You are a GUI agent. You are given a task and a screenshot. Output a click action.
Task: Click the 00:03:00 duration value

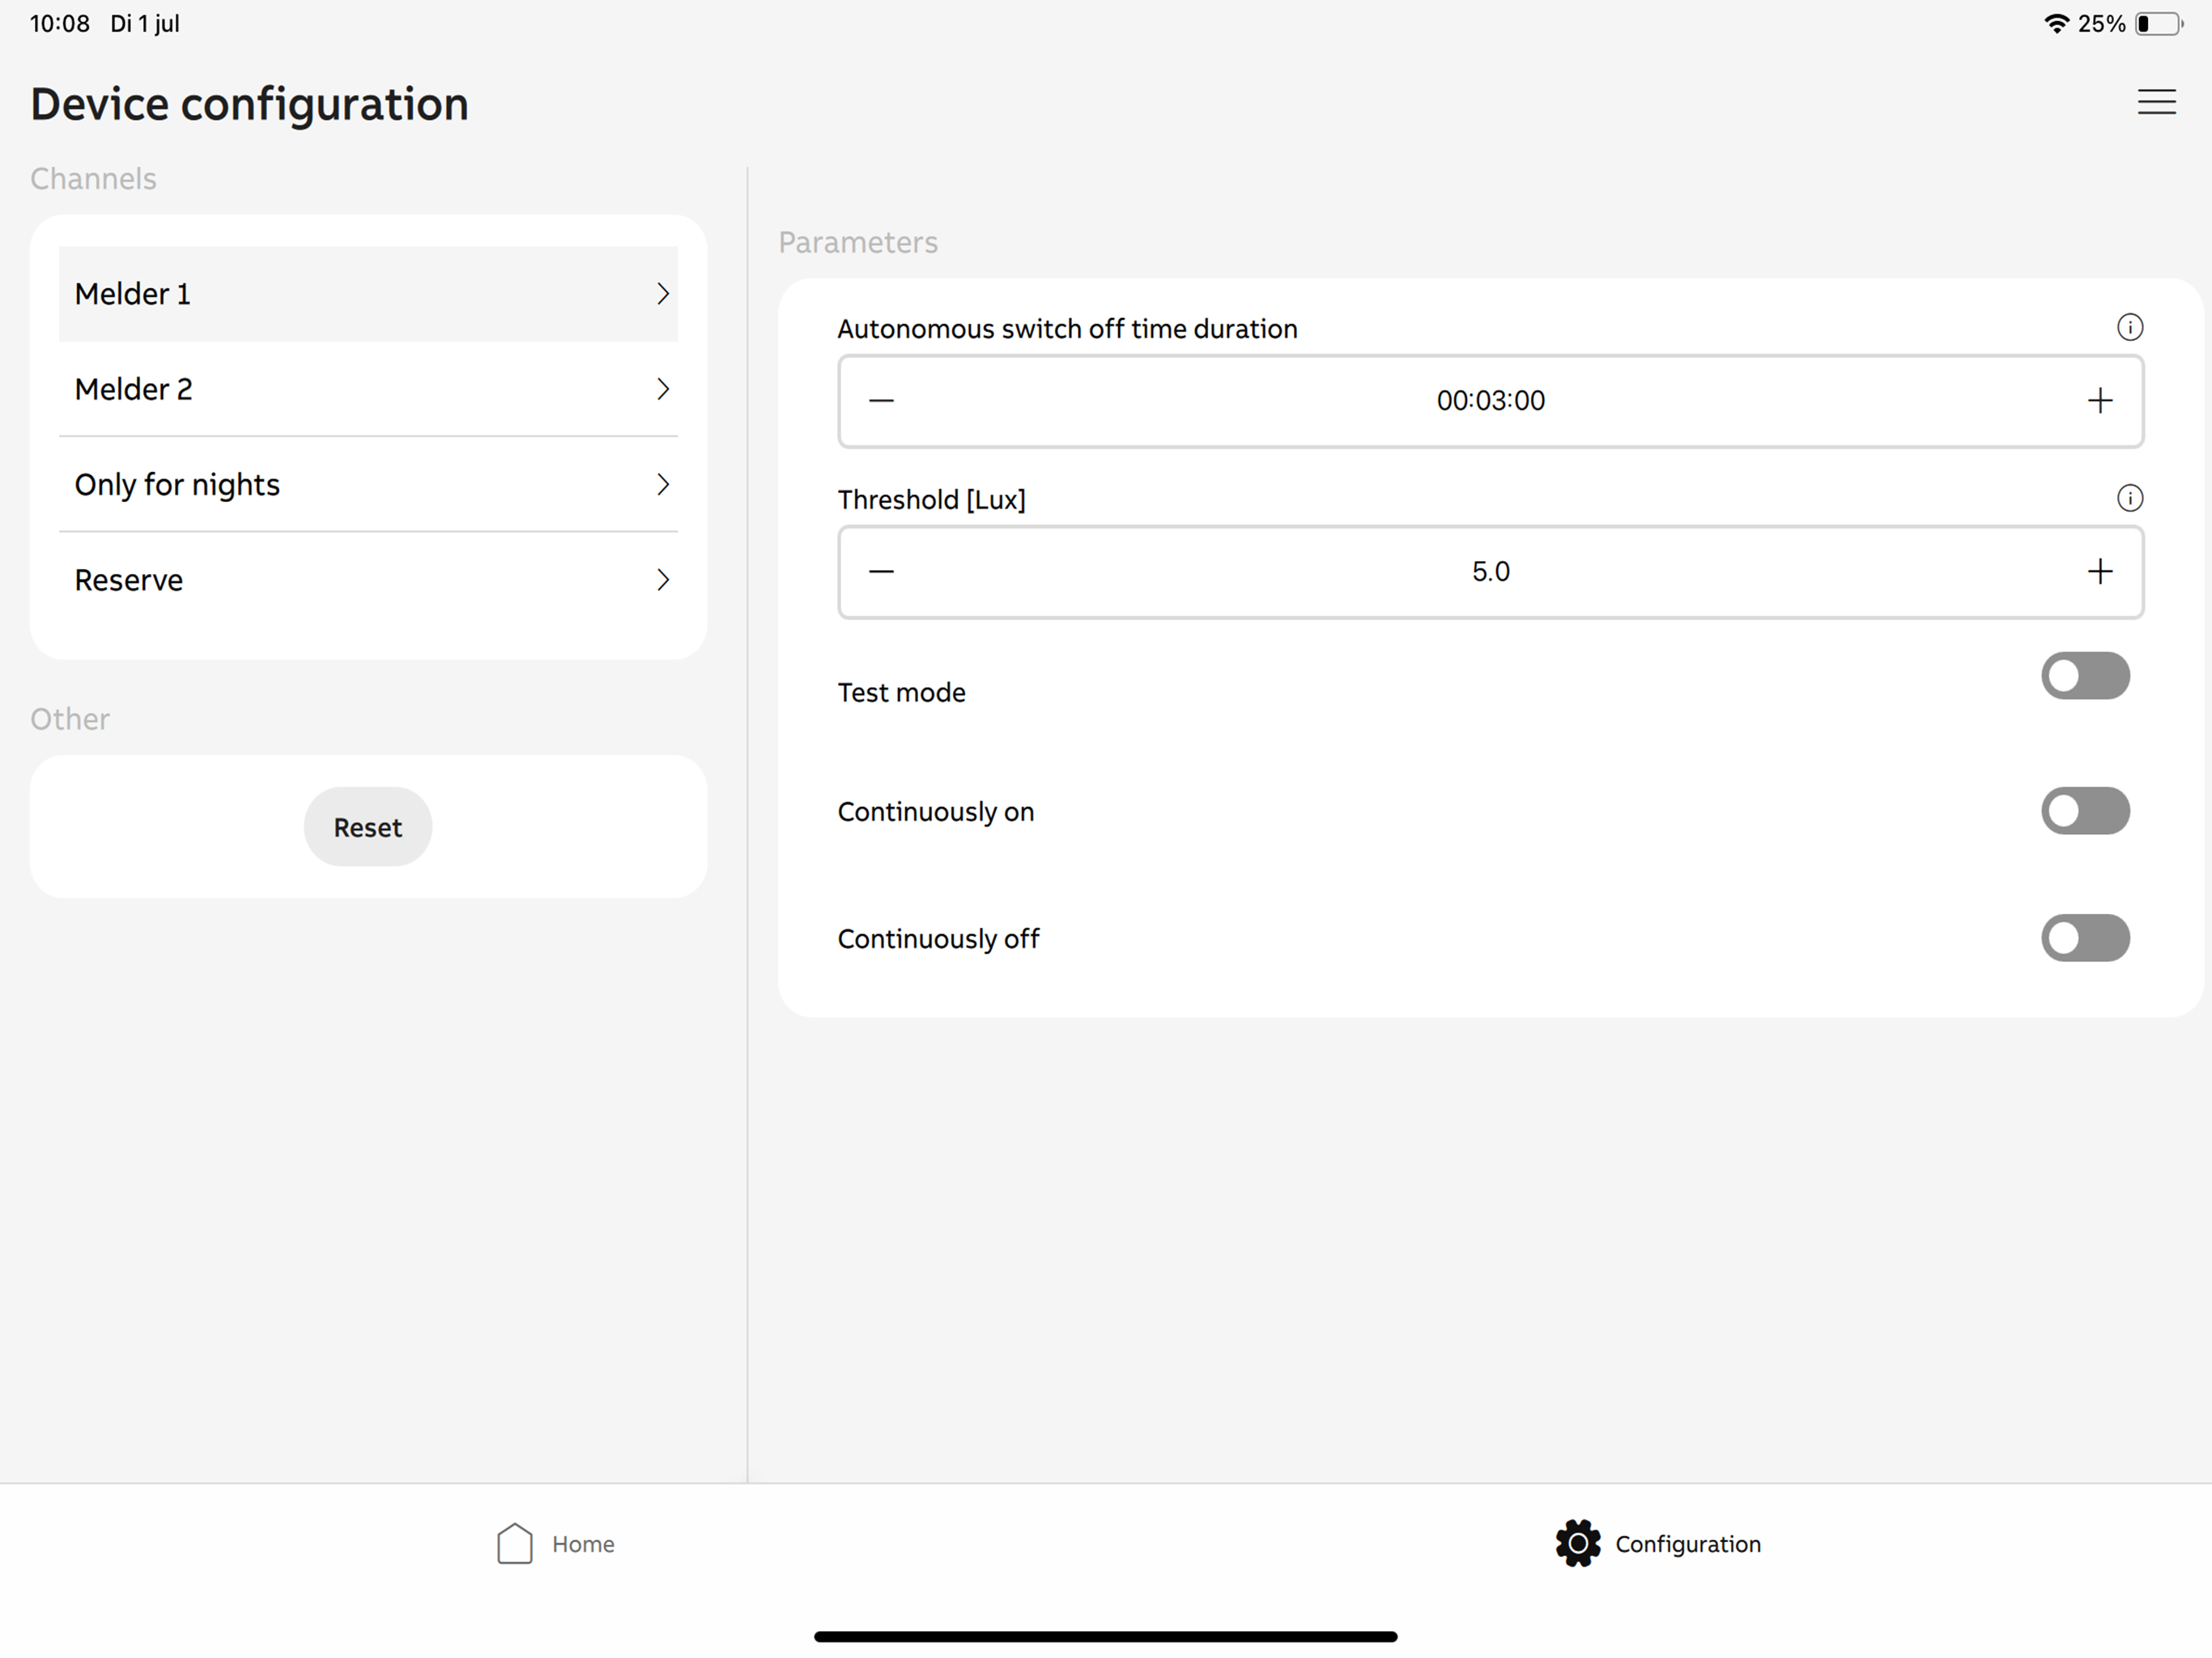tap(1490, 401)
